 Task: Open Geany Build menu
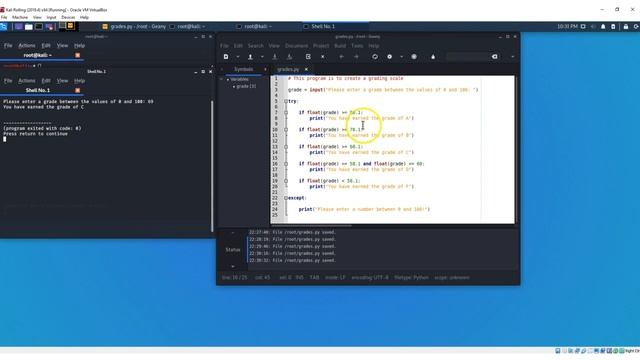(340, 46)
